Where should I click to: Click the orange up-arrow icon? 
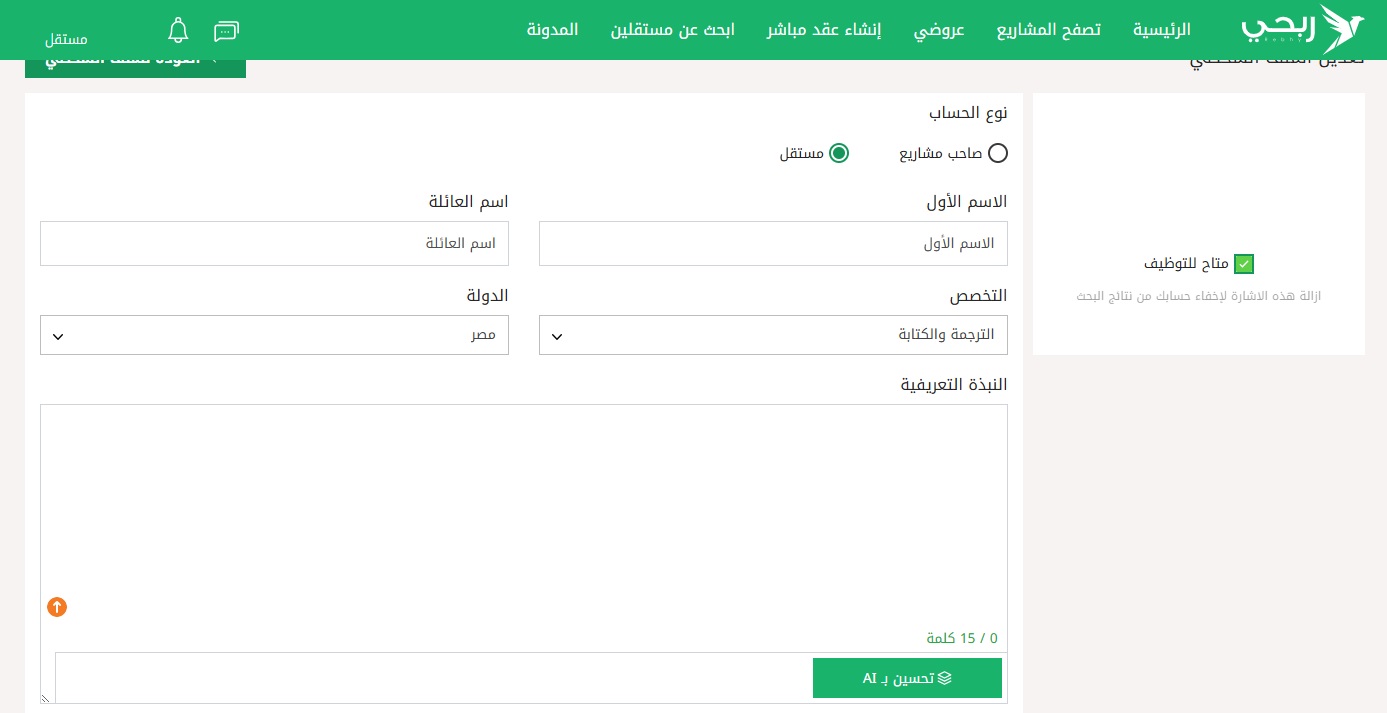coord(57,607)
